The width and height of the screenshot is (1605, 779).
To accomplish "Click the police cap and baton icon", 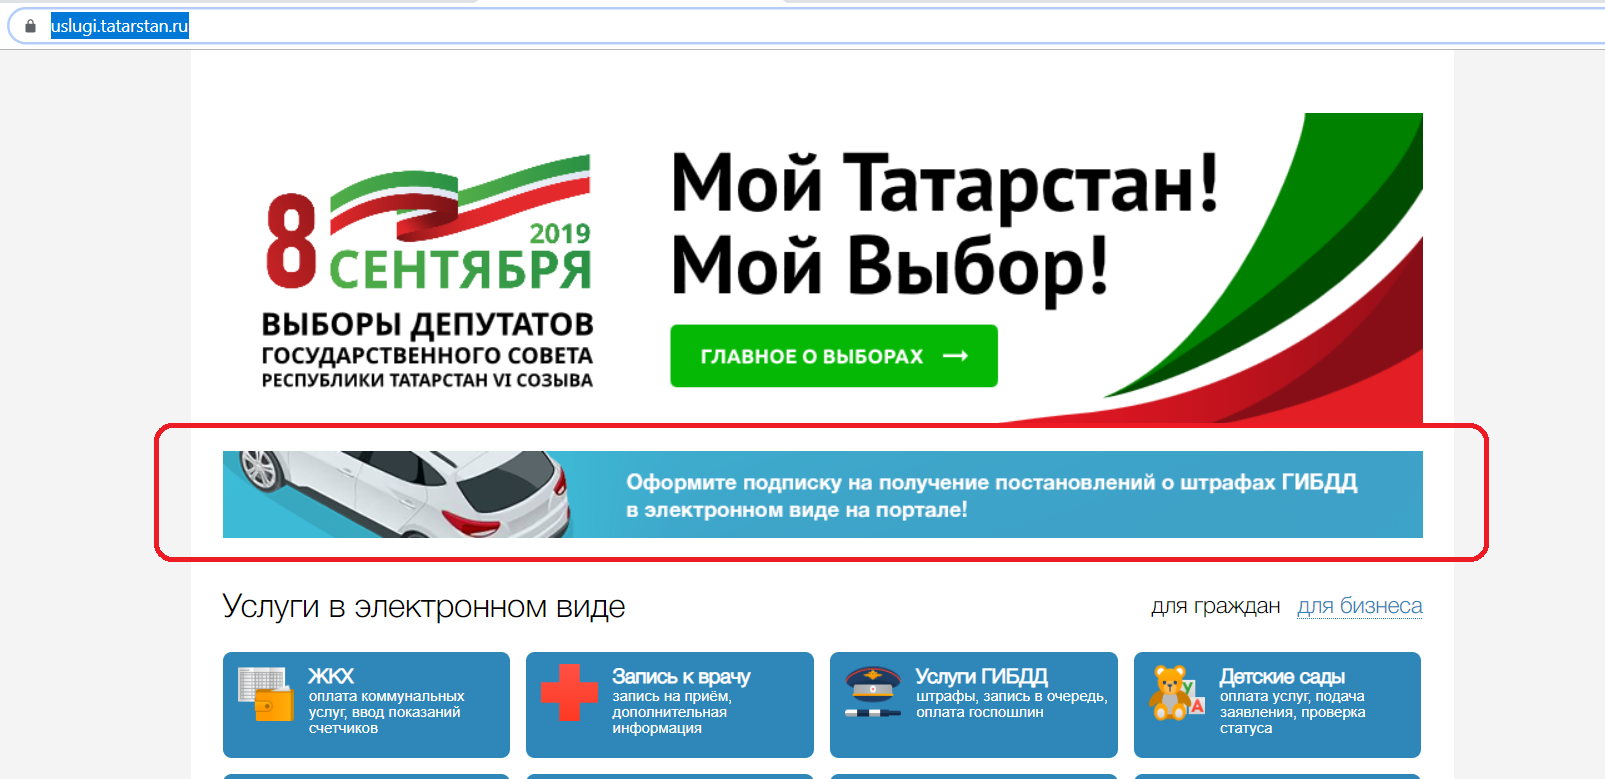I will [873, 692].
